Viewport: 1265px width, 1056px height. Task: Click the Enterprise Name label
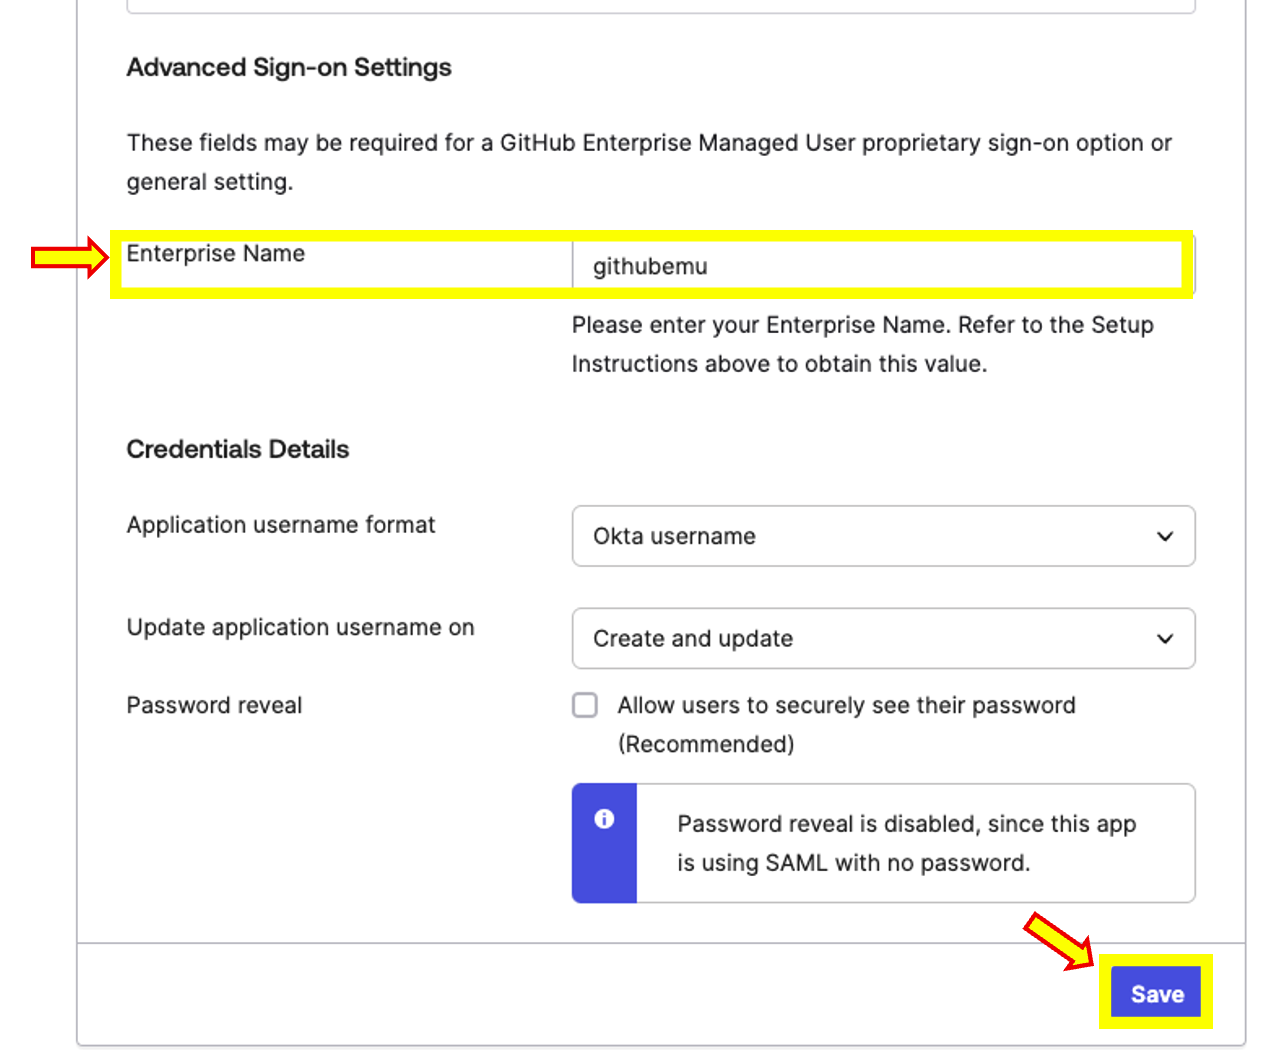[x=216, y=254]
